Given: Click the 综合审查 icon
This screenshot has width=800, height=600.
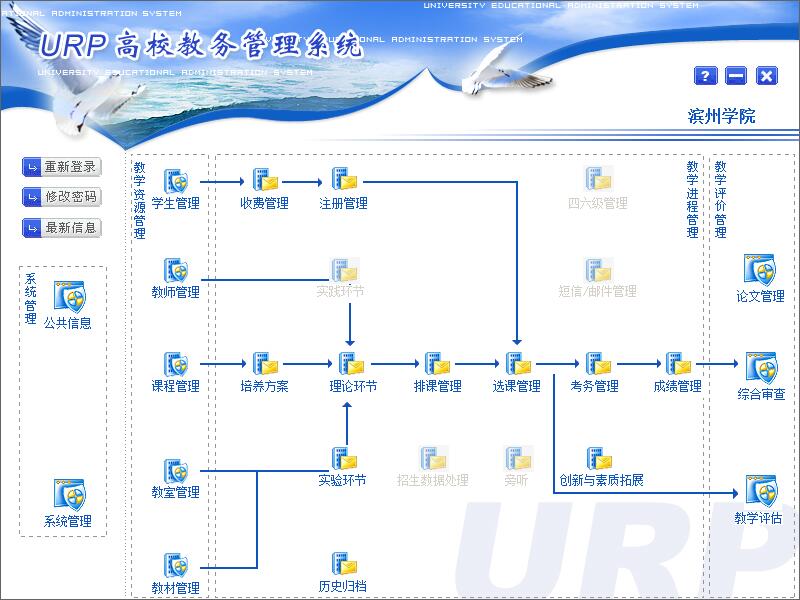Looking at the screenshot, I should [760, 368].
